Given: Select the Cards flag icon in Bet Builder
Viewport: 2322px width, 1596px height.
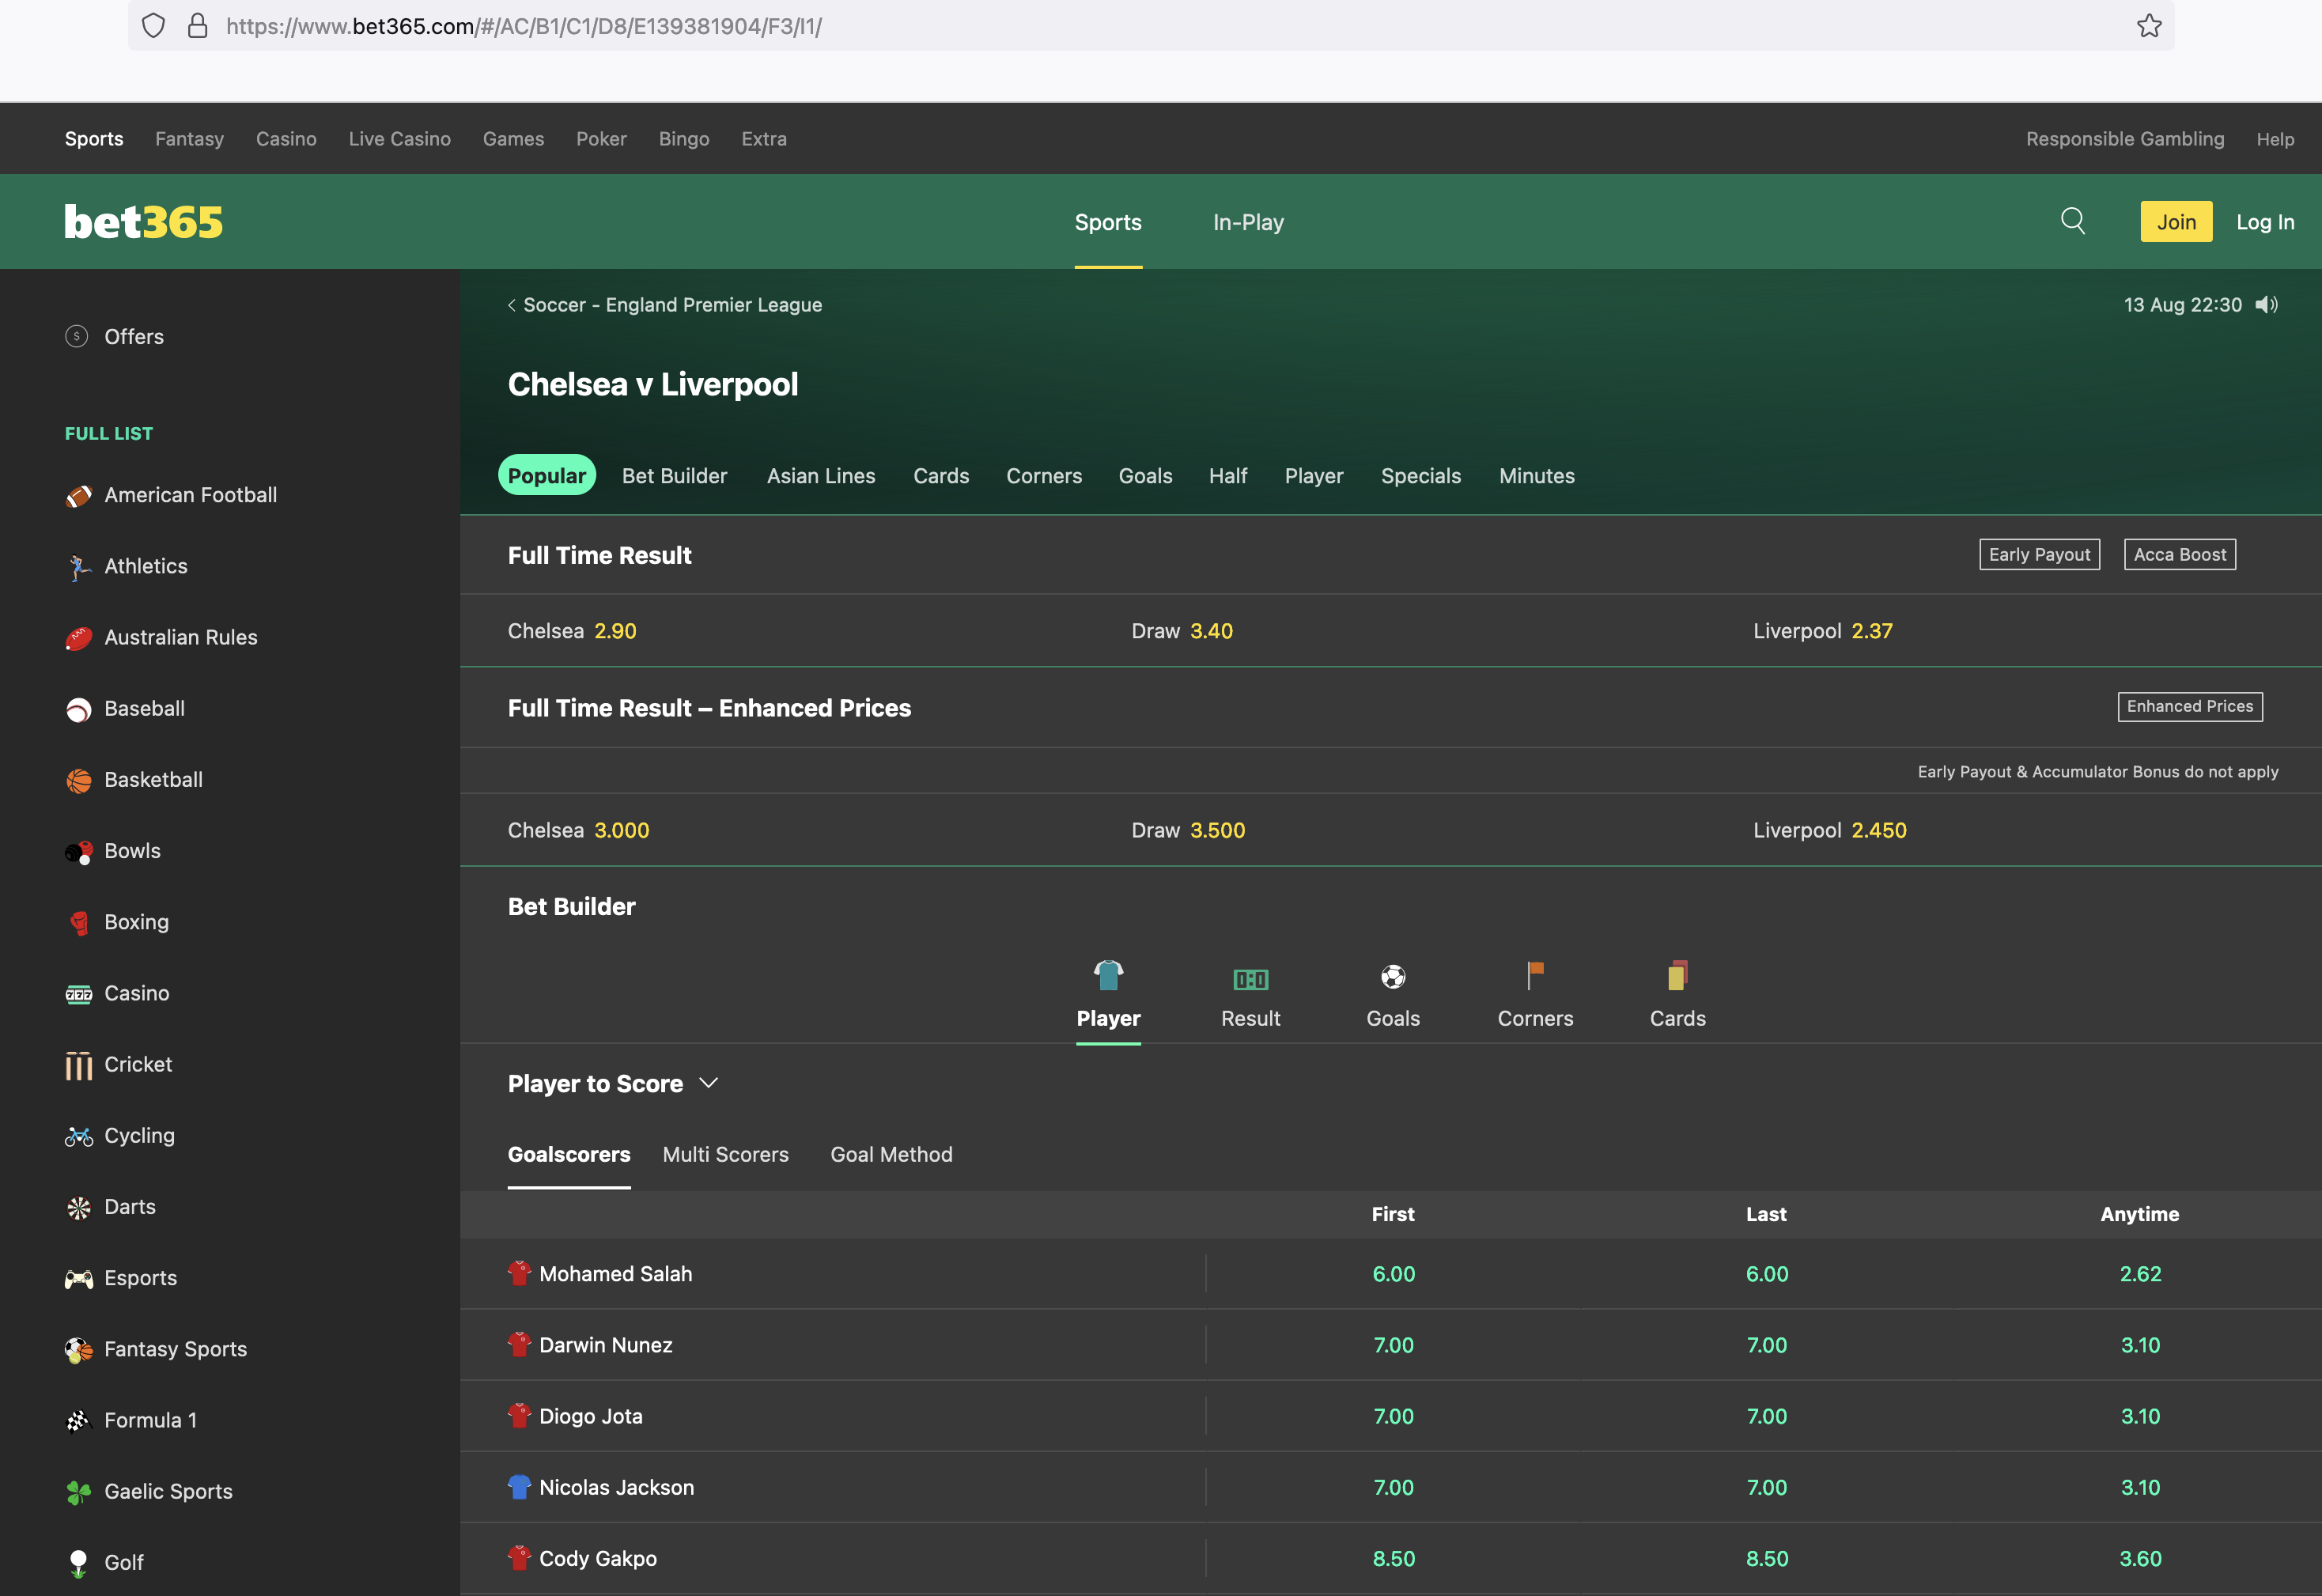Looking at the screenshot, I should click(1677, 976).
